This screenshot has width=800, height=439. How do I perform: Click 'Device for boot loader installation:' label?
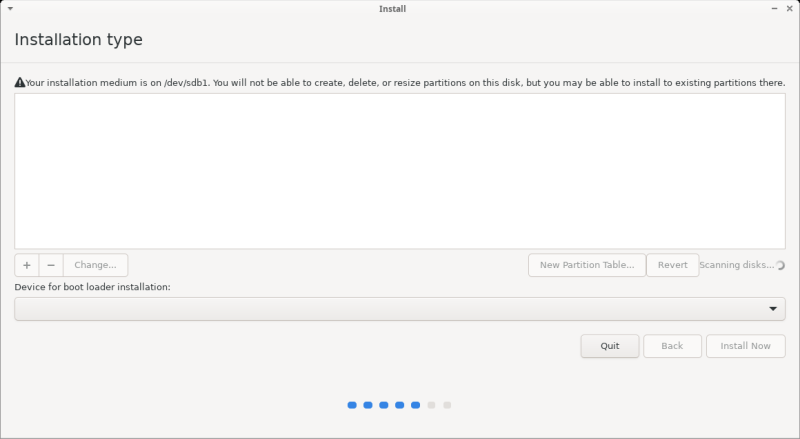pos(92,287)
